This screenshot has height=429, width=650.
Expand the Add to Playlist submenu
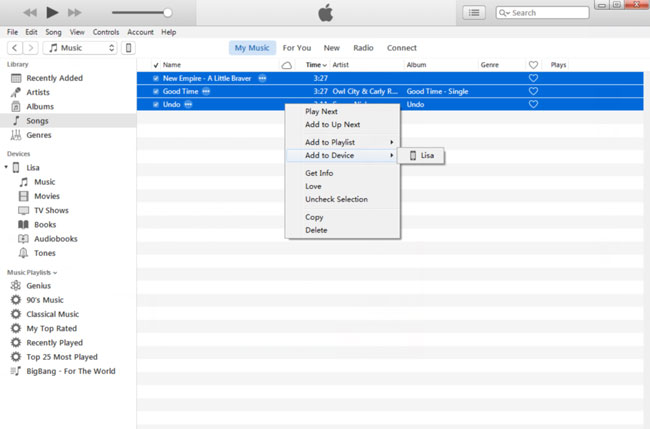(342, 142)
